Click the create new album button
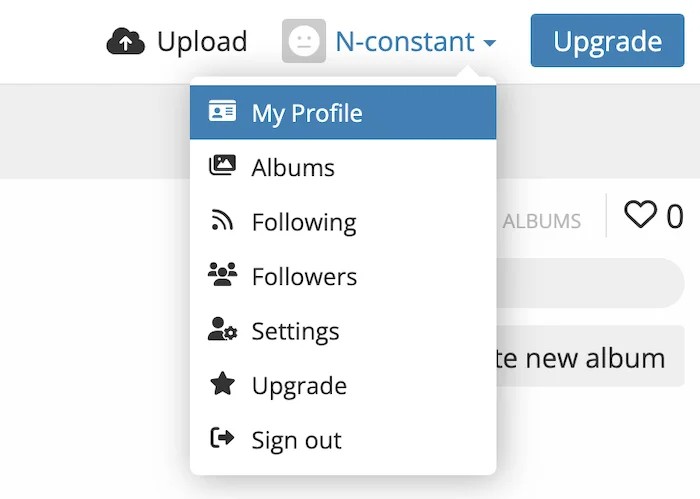This screenshot has height=499, width=700. pos(590,356)
